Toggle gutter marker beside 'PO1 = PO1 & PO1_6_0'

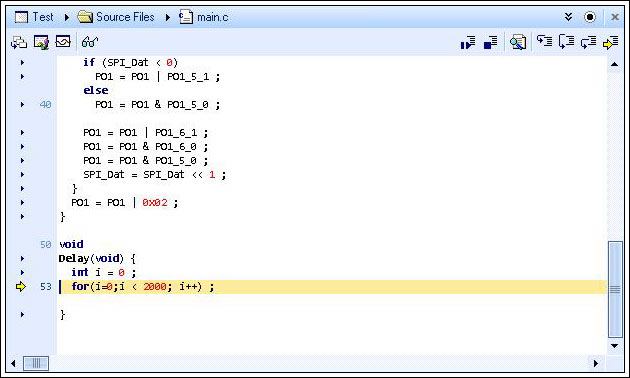coord(22,147)
